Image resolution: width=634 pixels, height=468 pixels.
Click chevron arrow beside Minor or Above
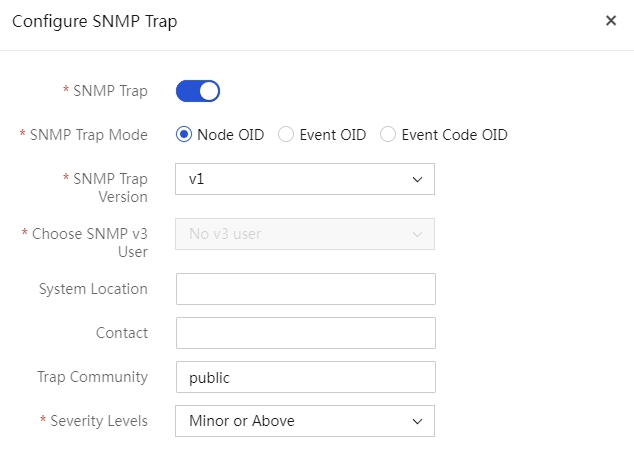click(417, 421)
